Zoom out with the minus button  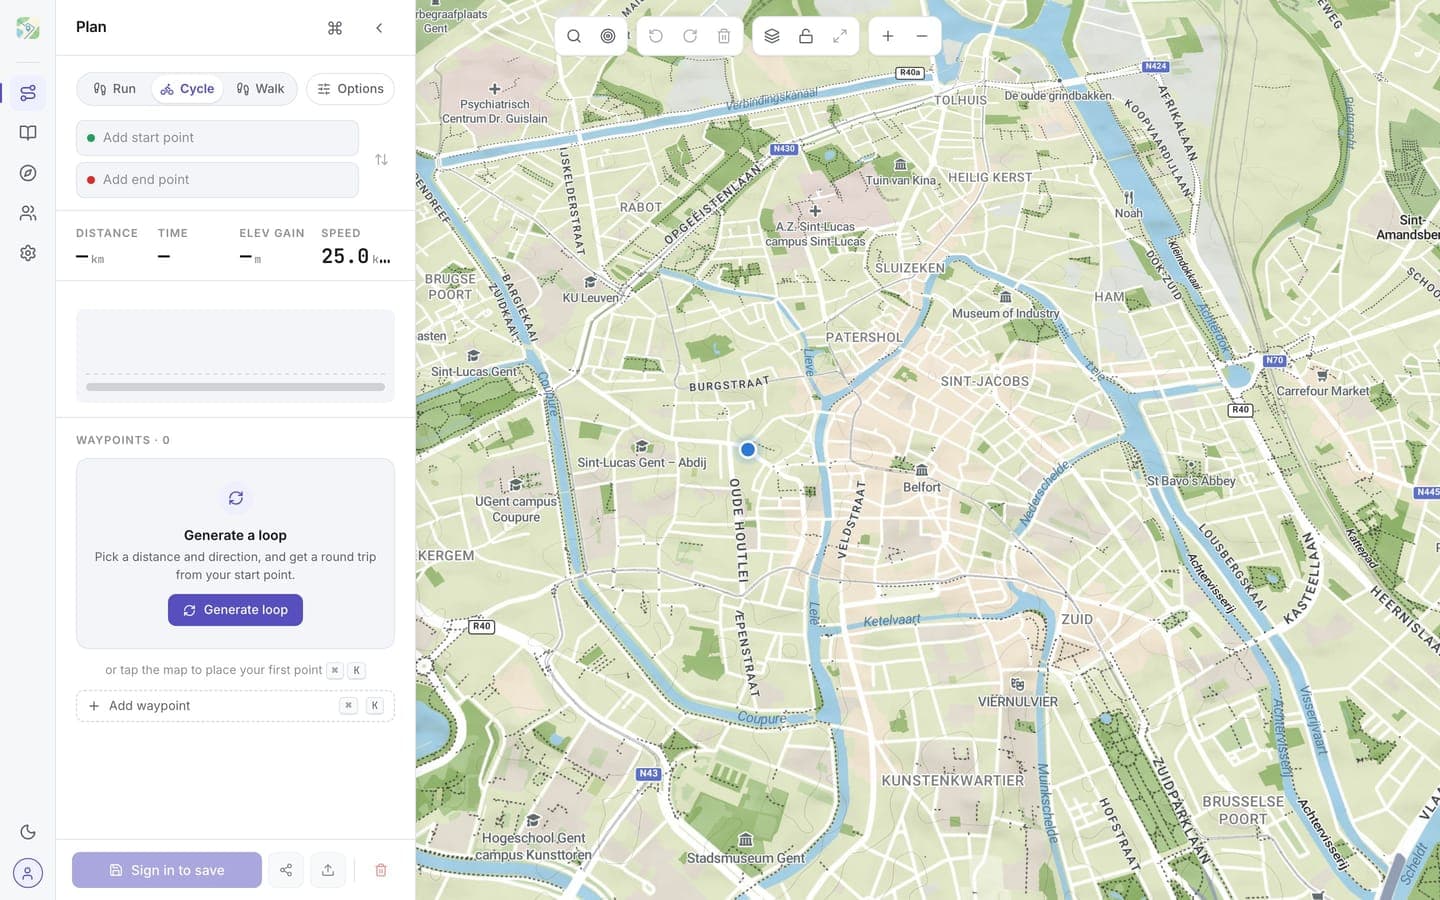point(922,36)
